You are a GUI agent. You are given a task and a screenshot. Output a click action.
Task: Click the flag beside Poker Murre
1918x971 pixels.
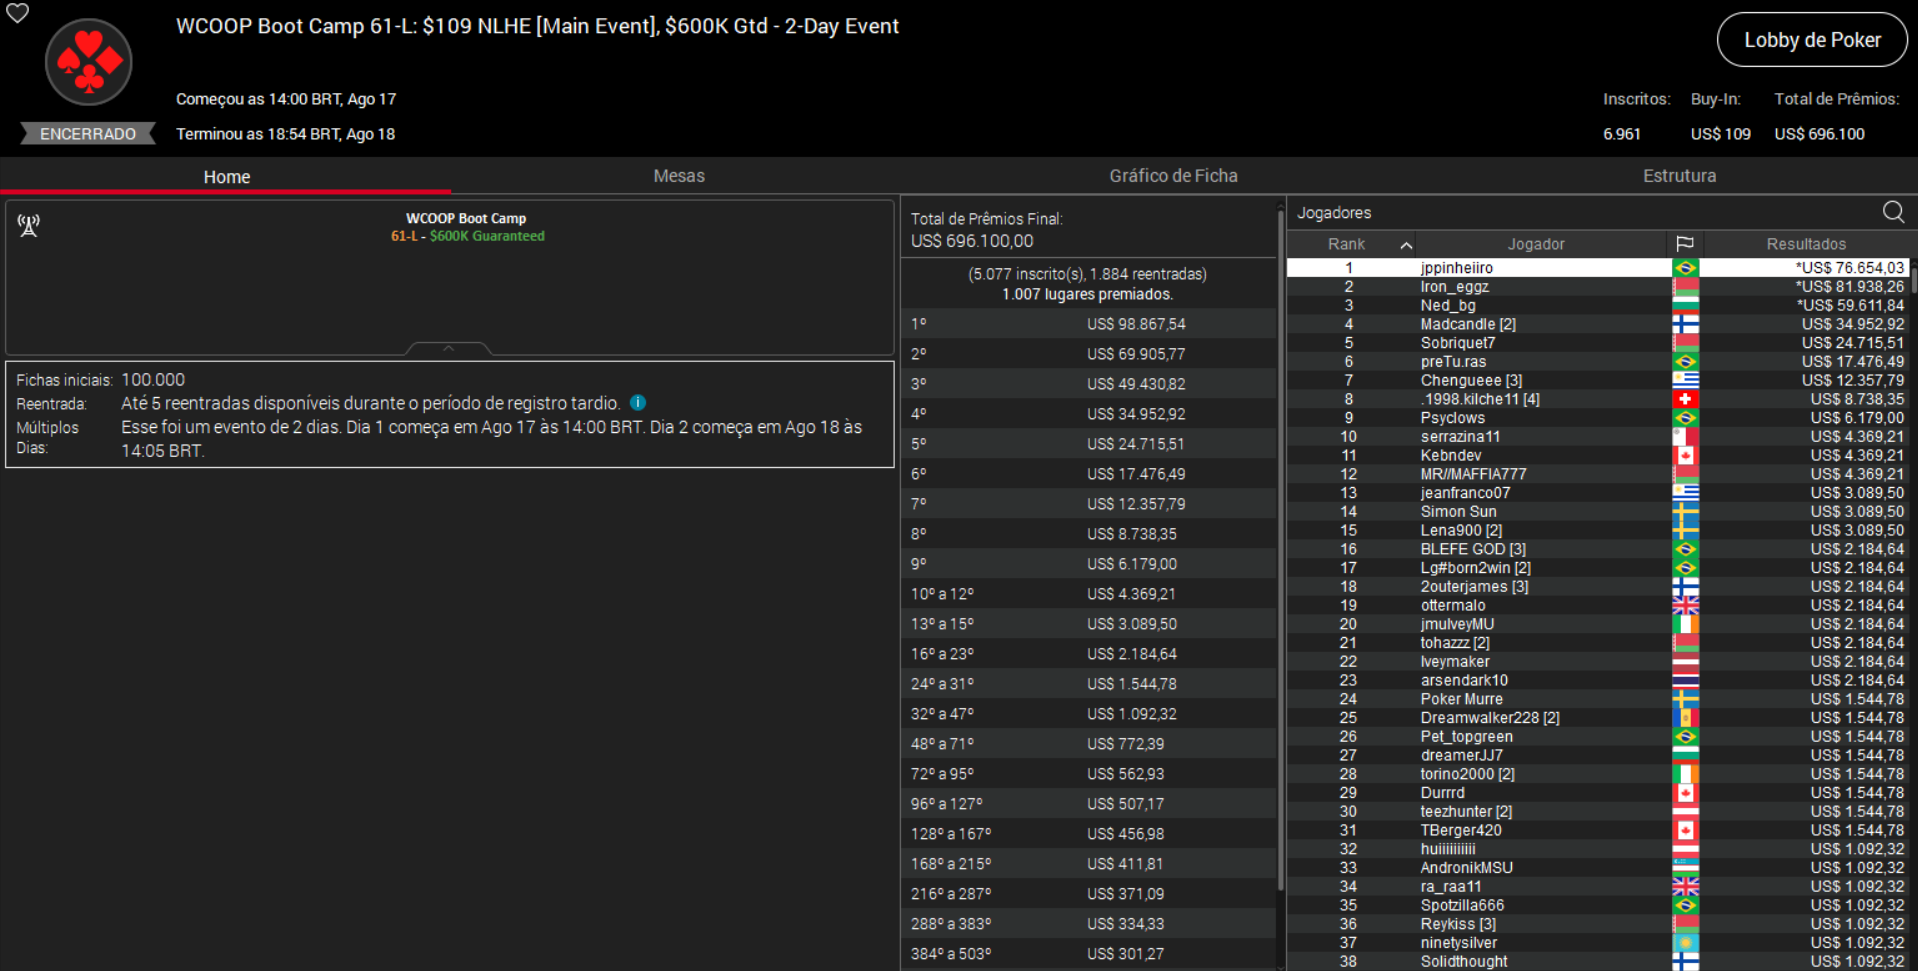[1685, 699]
